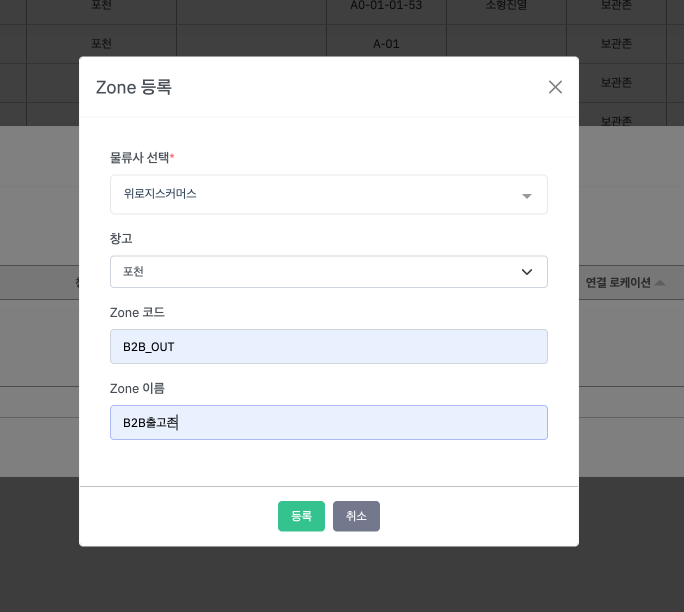Sort by the 연결 로케이션 arrow icon

(660, 283)
